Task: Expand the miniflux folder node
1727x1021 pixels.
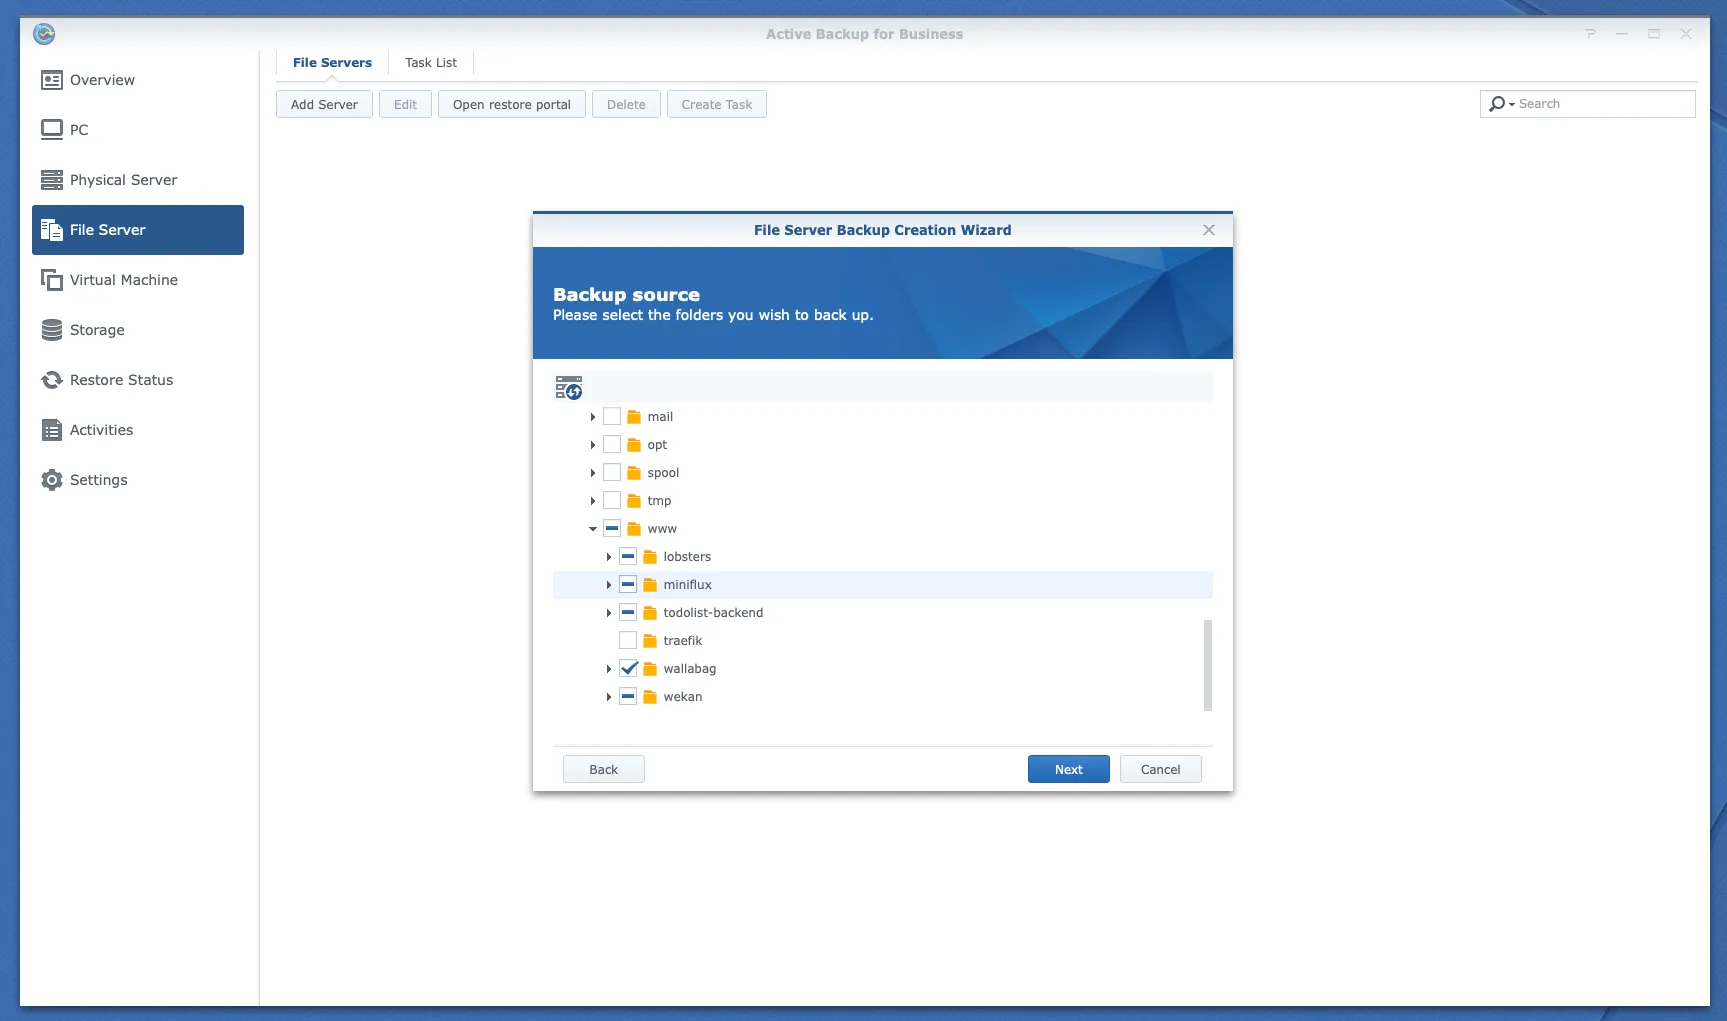Action: point(609,585)
